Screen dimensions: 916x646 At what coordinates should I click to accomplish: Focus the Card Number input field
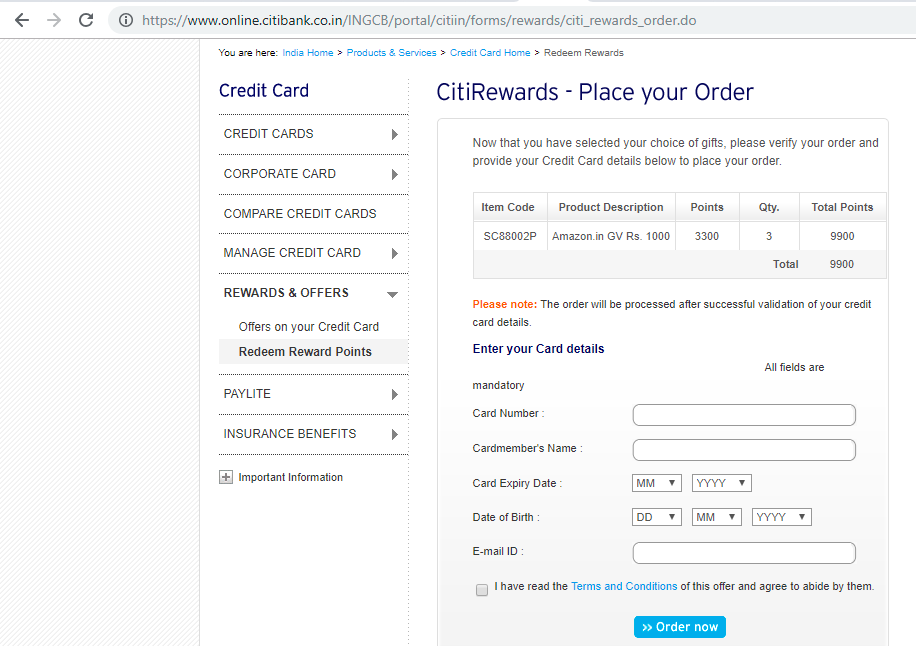coord(744,415)
